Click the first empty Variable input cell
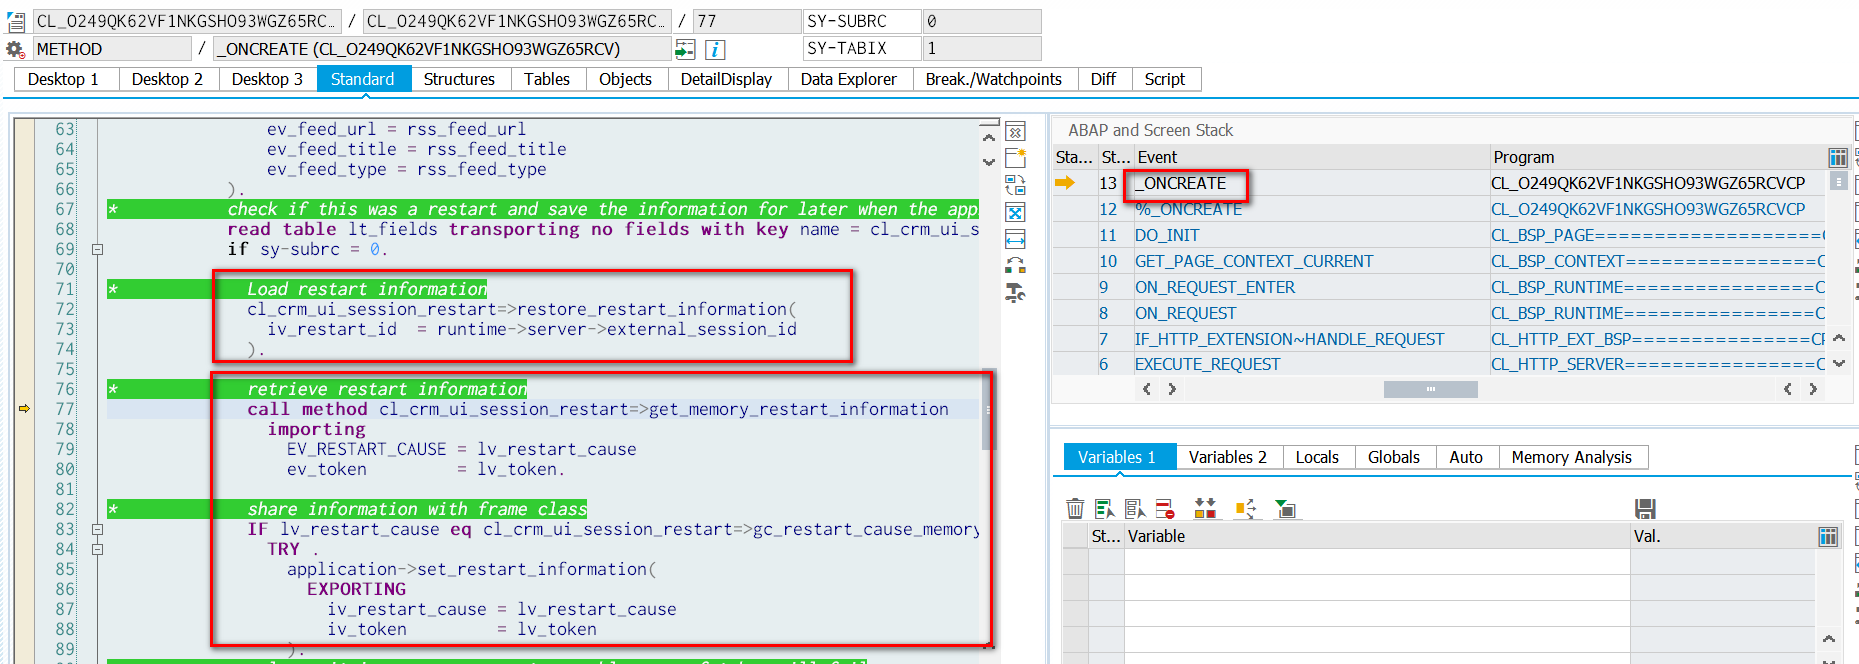 1377,561
